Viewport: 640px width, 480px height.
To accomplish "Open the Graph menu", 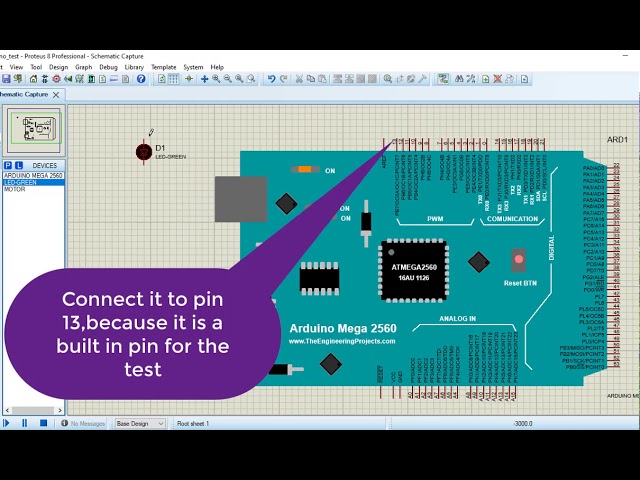I will 84,67.
